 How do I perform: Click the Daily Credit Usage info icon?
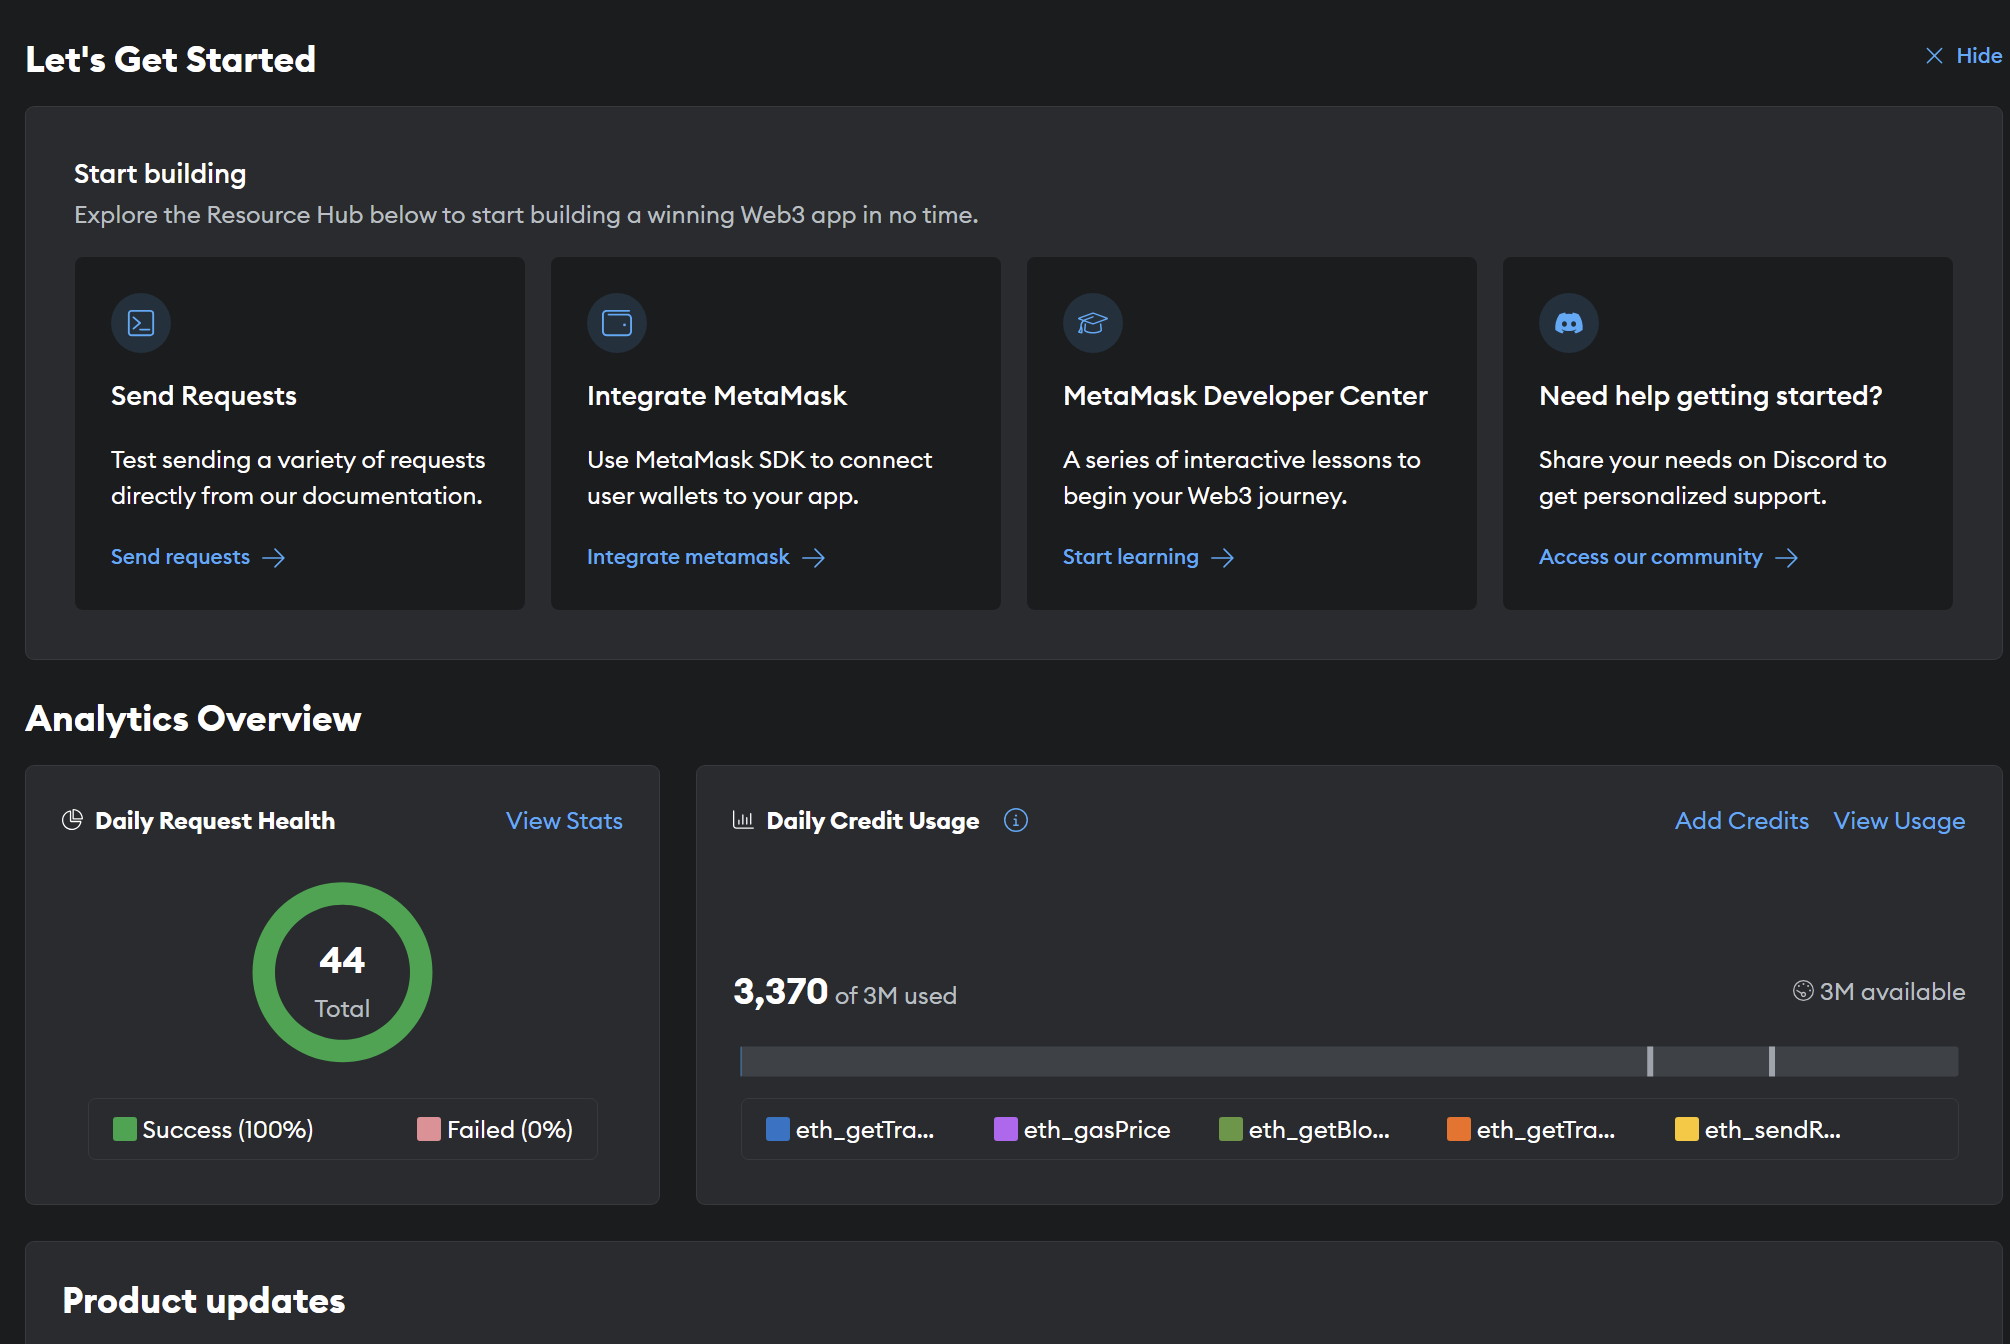pyautogui.click(x=1015, y=820)
